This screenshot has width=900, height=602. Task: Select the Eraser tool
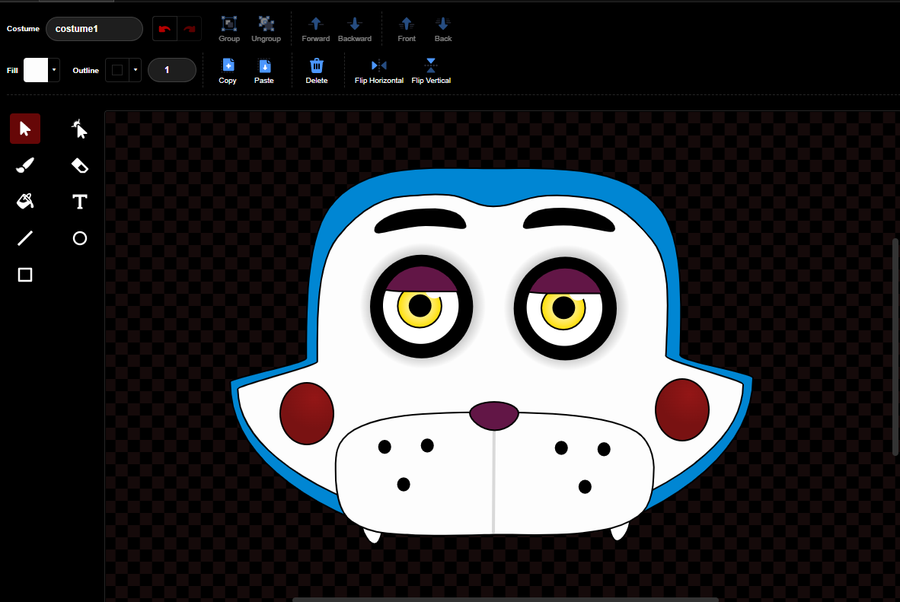coord(79,165)
